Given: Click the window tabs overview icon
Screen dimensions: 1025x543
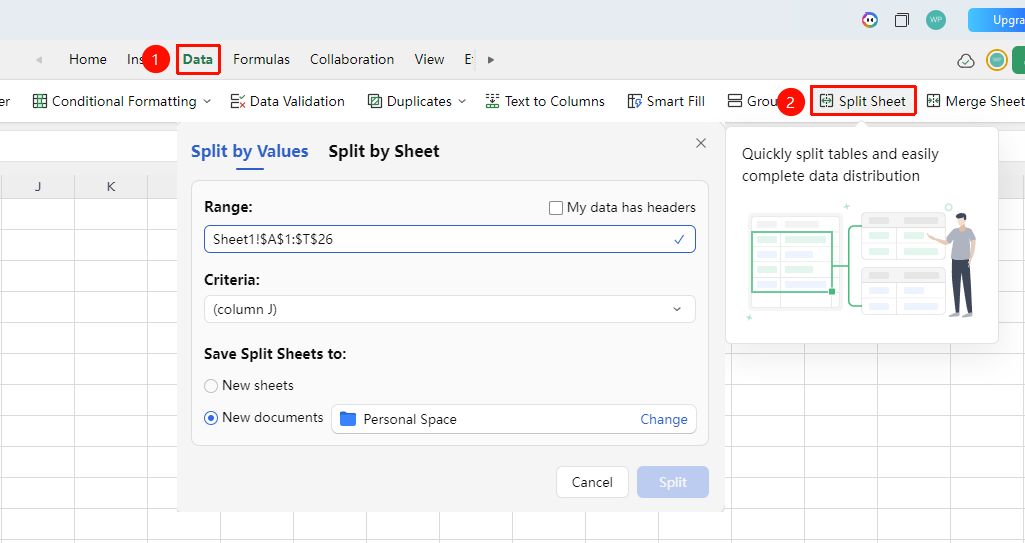Looking at the screenshot, I should click(x=901, y=20).
